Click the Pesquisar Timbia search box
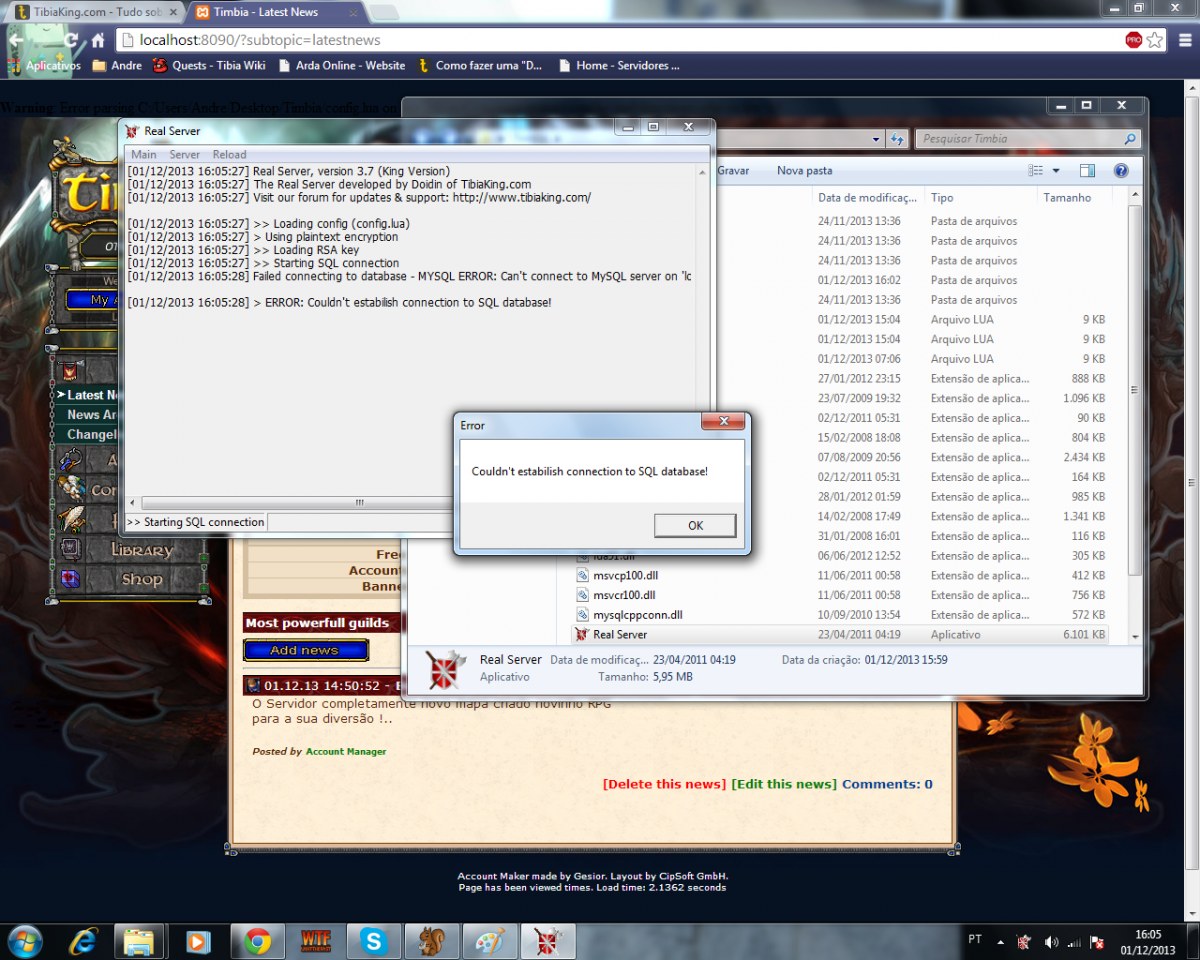 pyautogui.click(x=1027, y=139)
